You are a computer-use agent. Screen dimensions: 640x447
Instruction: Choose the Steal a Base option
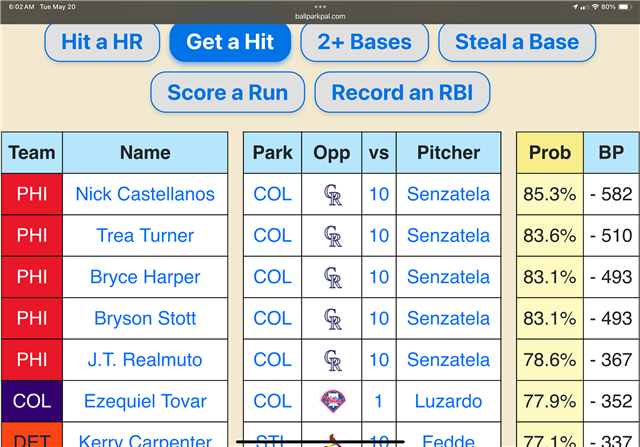(x=517, y=42)
